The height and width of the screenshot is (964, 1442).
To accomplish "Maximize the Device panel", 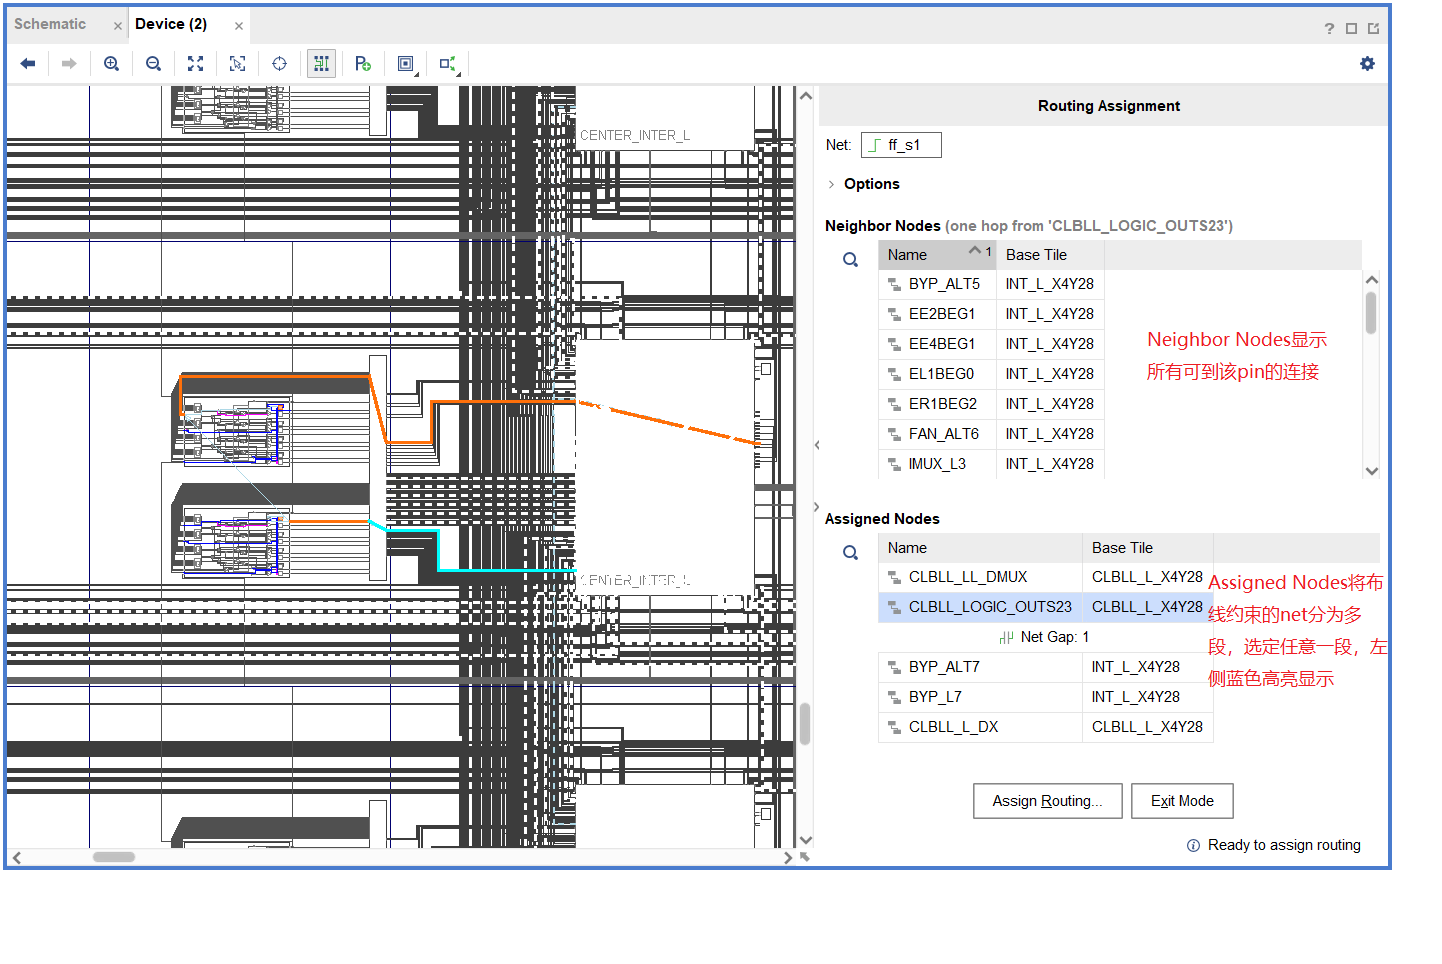I will point(1351,29).
